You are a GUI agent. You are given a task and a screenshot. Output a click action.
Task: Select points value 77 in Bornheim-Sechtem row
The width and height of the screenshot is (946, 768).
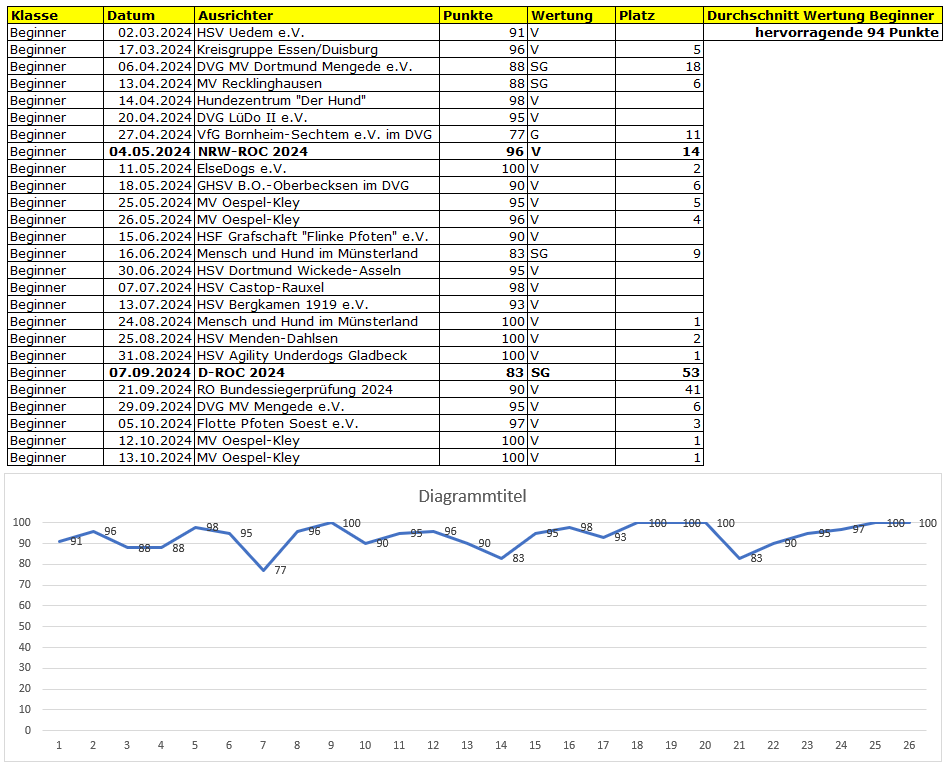(483, 135)
